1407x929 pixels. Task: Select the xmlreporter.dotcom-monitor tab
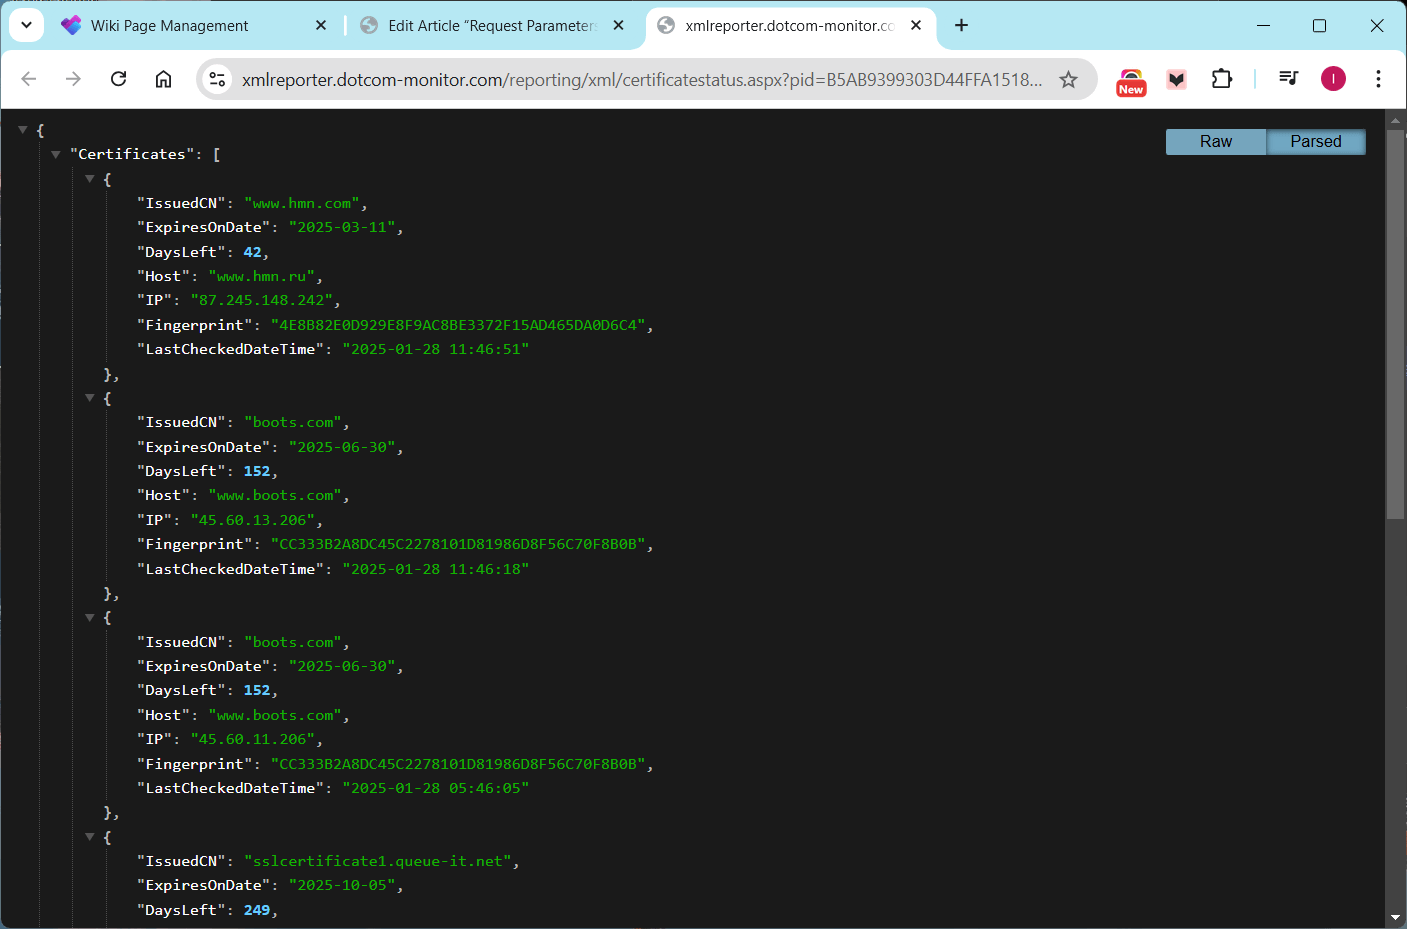click(x=790, y=26)
